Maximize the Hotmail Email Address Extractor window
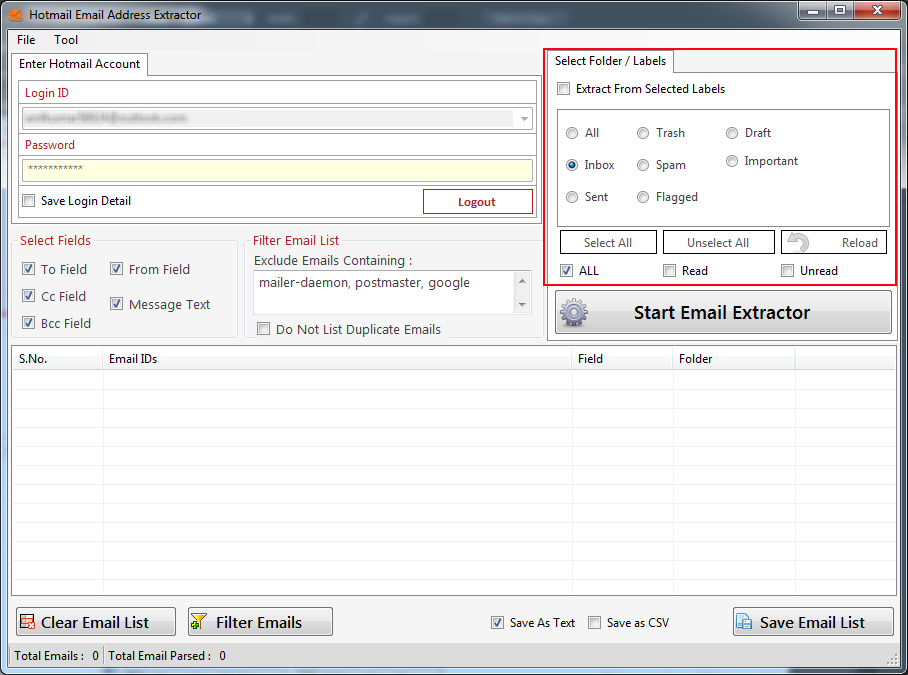The image size is (908, 675). tap(840, 10)
